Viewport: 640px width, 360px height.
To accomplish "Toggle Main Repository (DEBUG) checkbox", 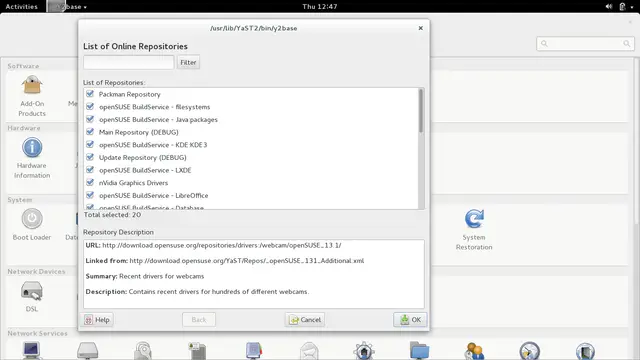I will click(x=90, y=132).
